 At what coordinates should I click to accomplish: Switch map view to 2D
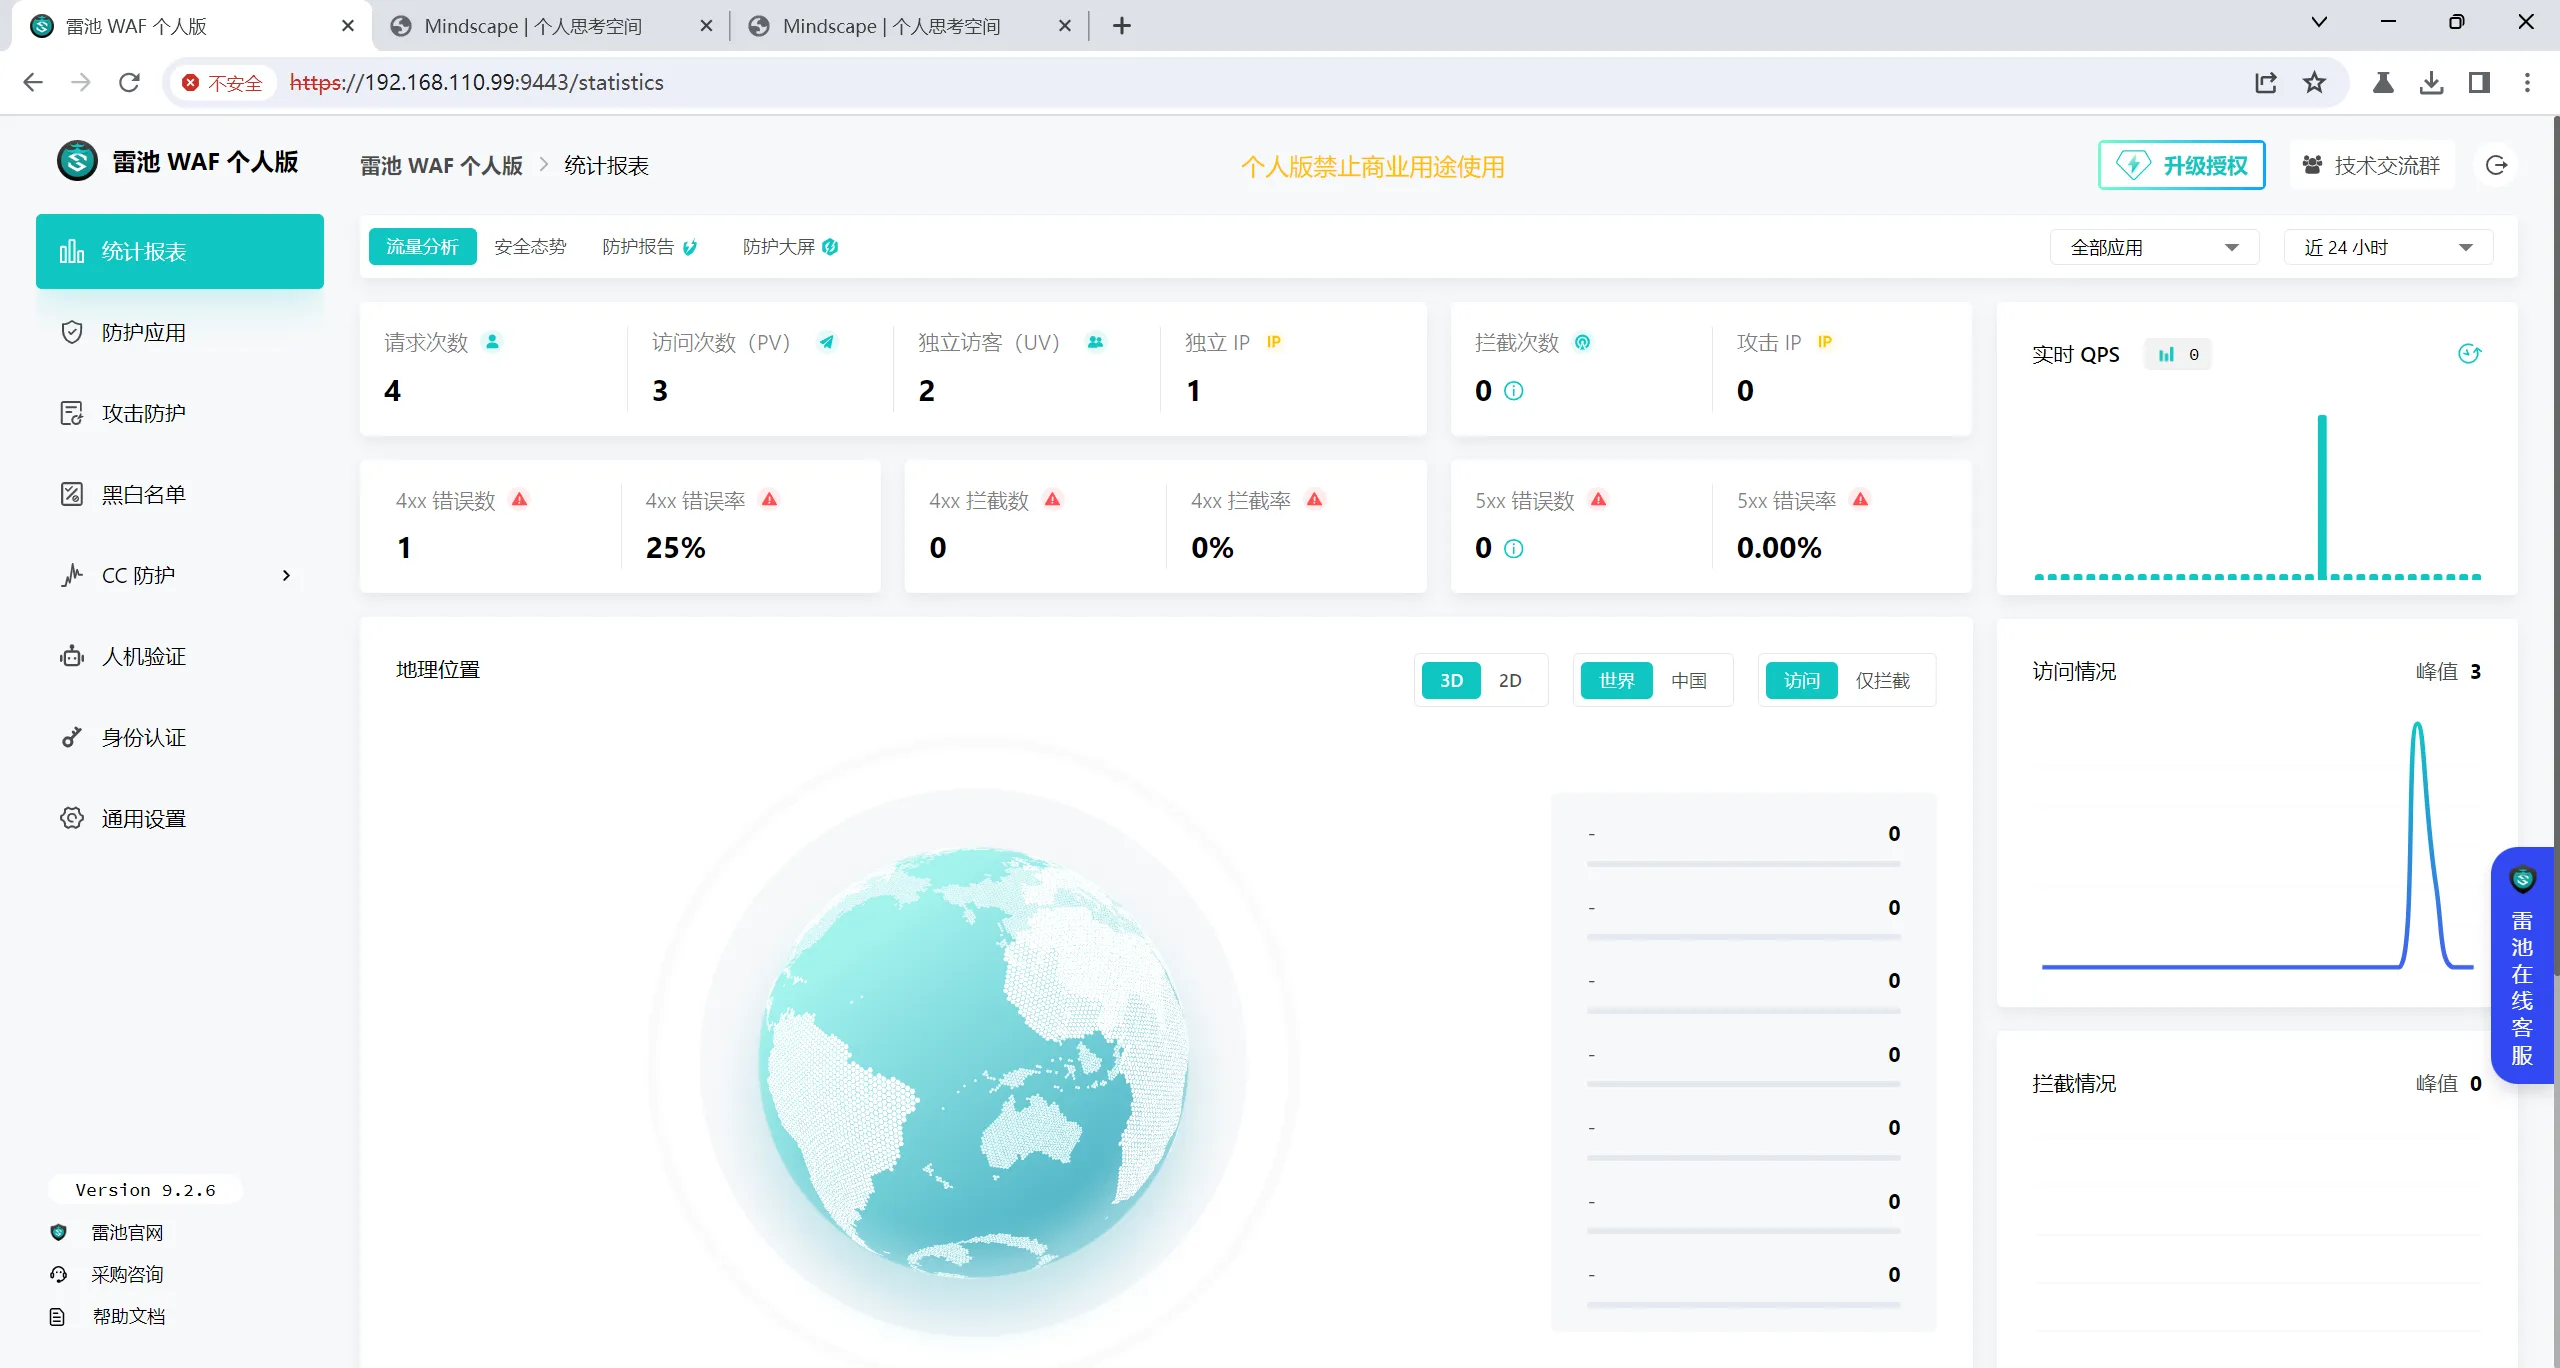click(1509, 680)
